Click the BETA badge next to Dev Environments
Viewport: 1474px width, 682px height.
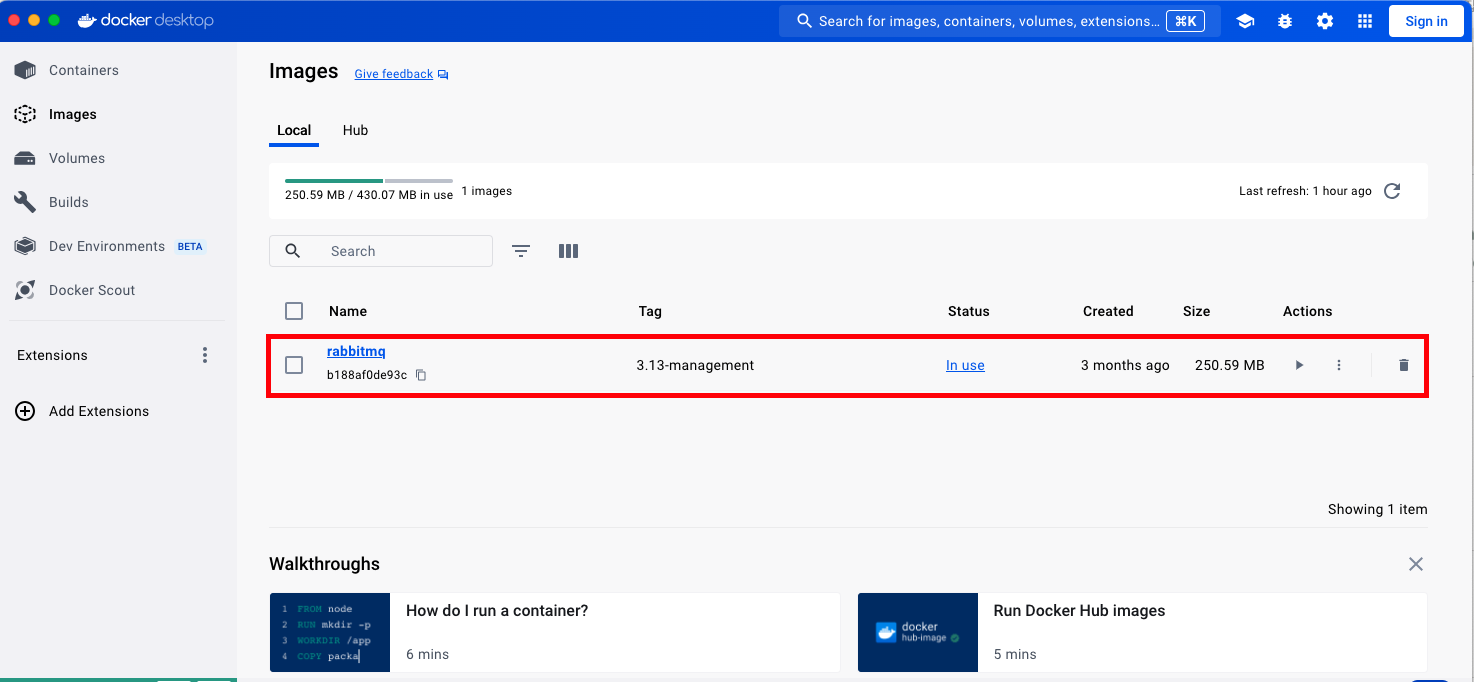click(190, 246)
